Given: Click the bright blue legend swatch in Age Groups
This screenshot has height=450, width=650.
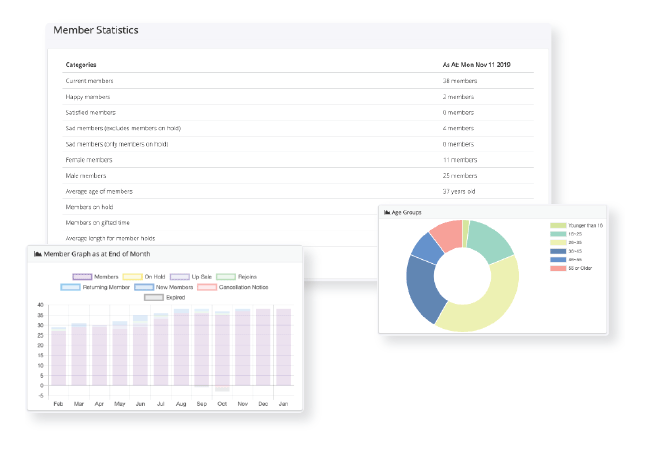Looking at the screenshot, I should click(558, 260).
